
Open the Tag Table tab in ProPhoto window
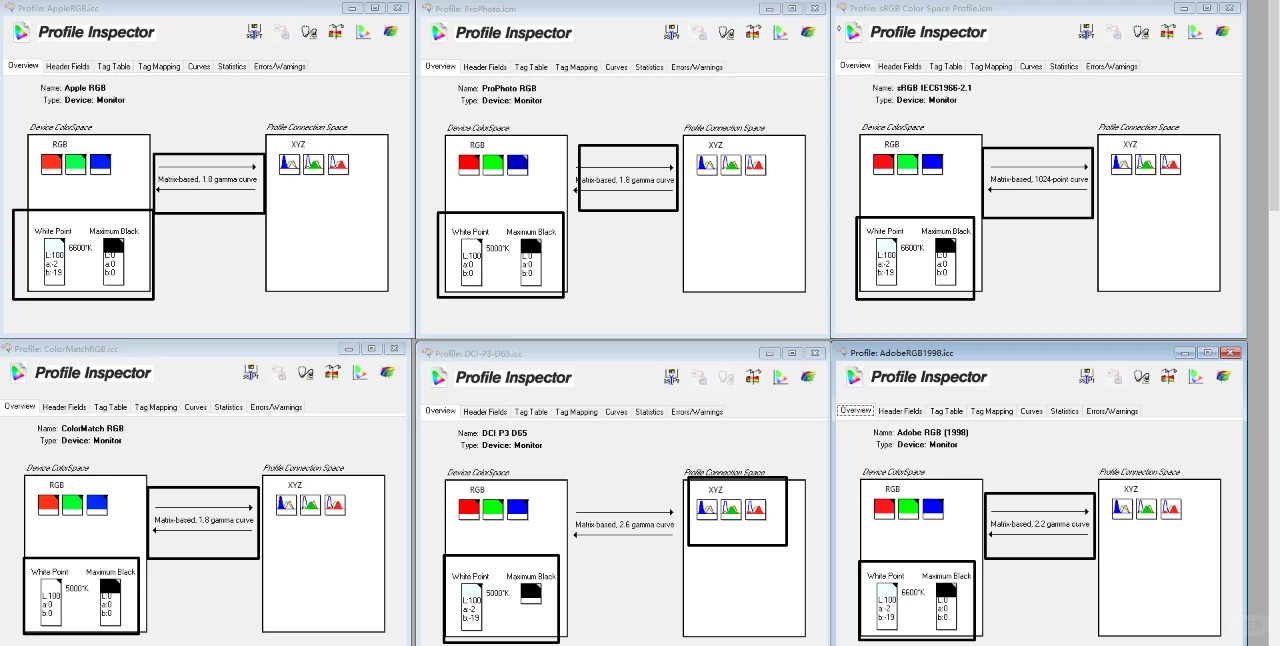(531, 67)
